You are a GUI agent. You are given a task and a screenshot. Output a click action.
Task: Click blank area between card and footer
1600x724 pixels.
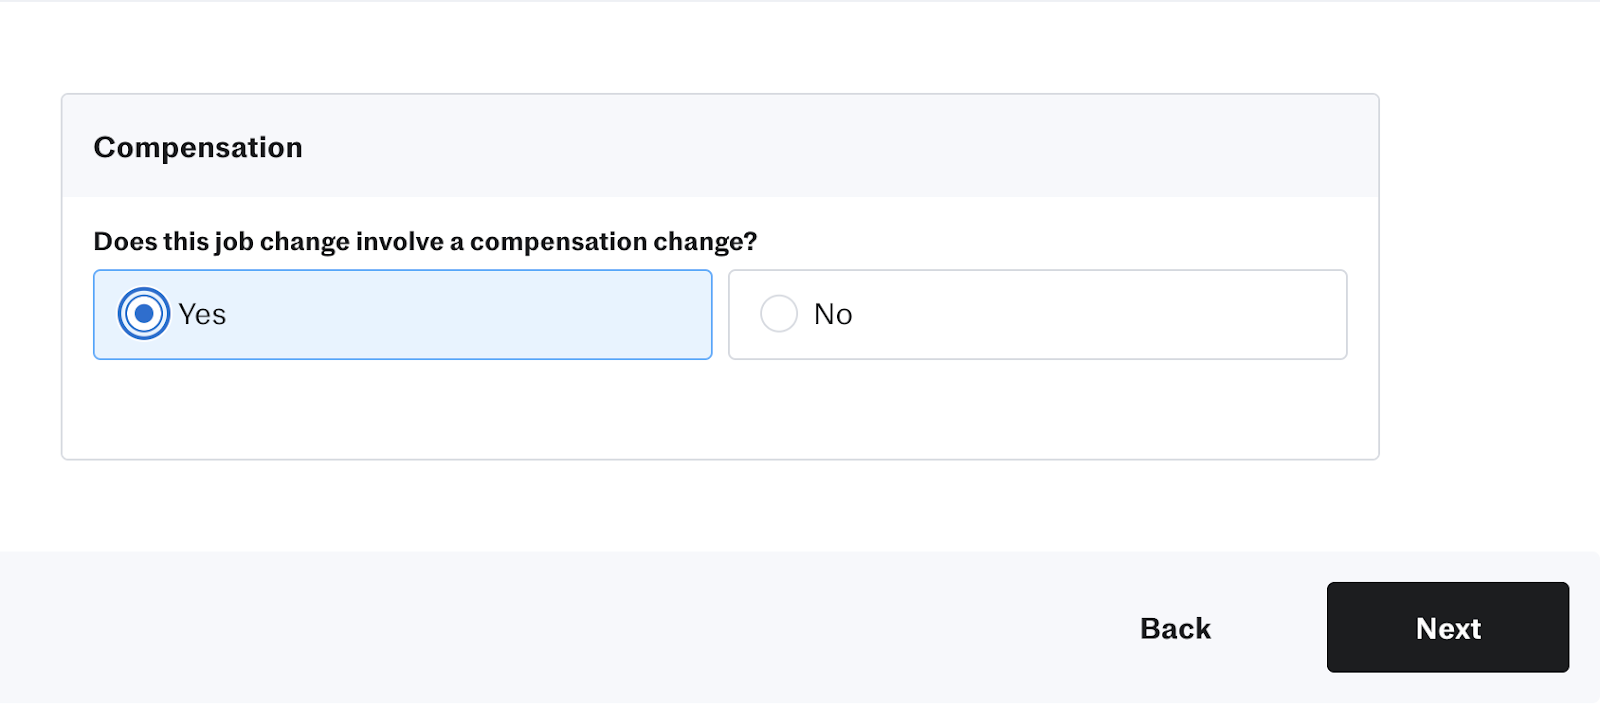click(720, 506)
